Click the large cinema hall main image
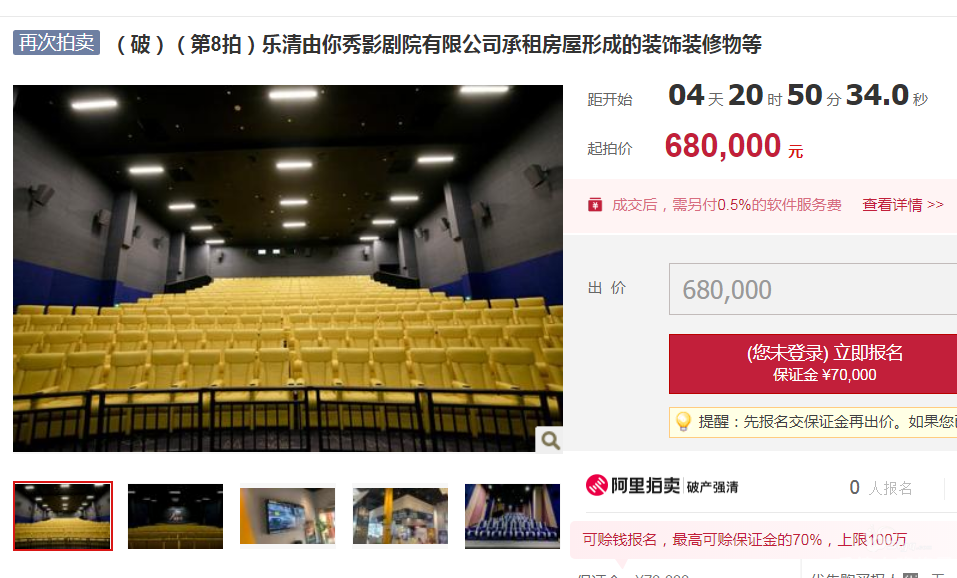This screenshot has height=578, width=957. 287,269
